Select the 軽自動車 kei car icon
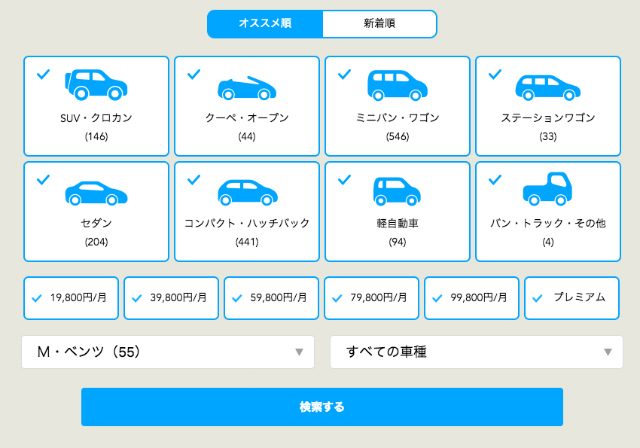640x448 pixels. point(397,191)
